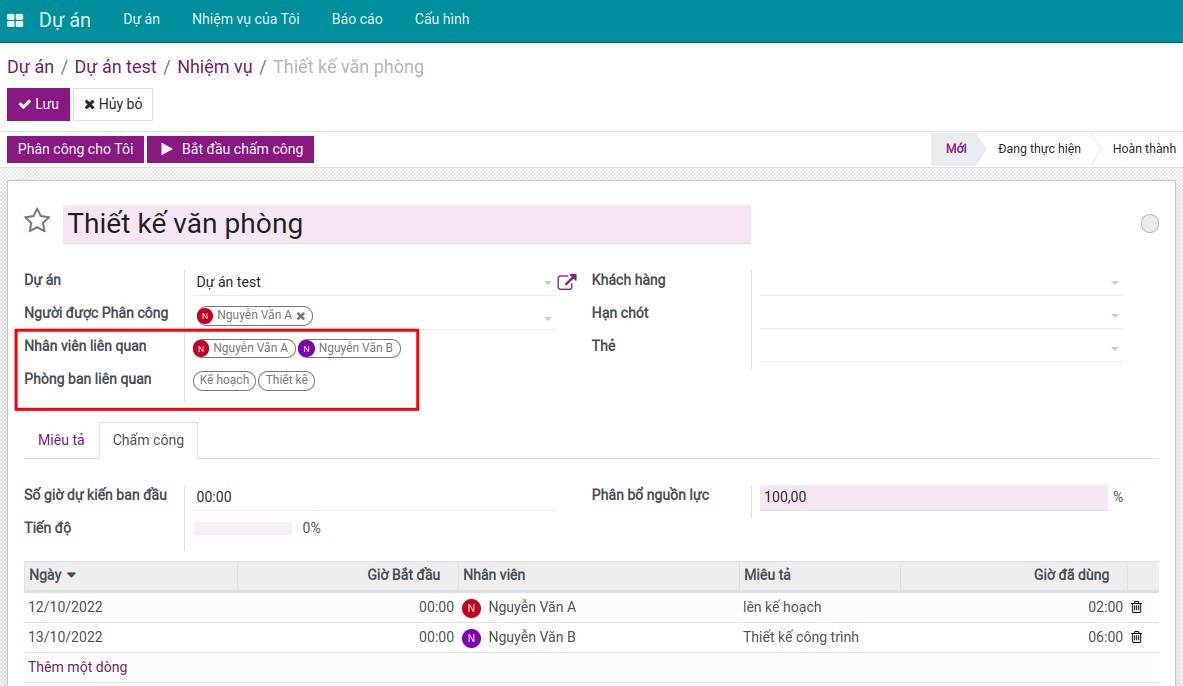Click the Phân bổ nguồn lực field
The image size is (1183, 686).
932,497
